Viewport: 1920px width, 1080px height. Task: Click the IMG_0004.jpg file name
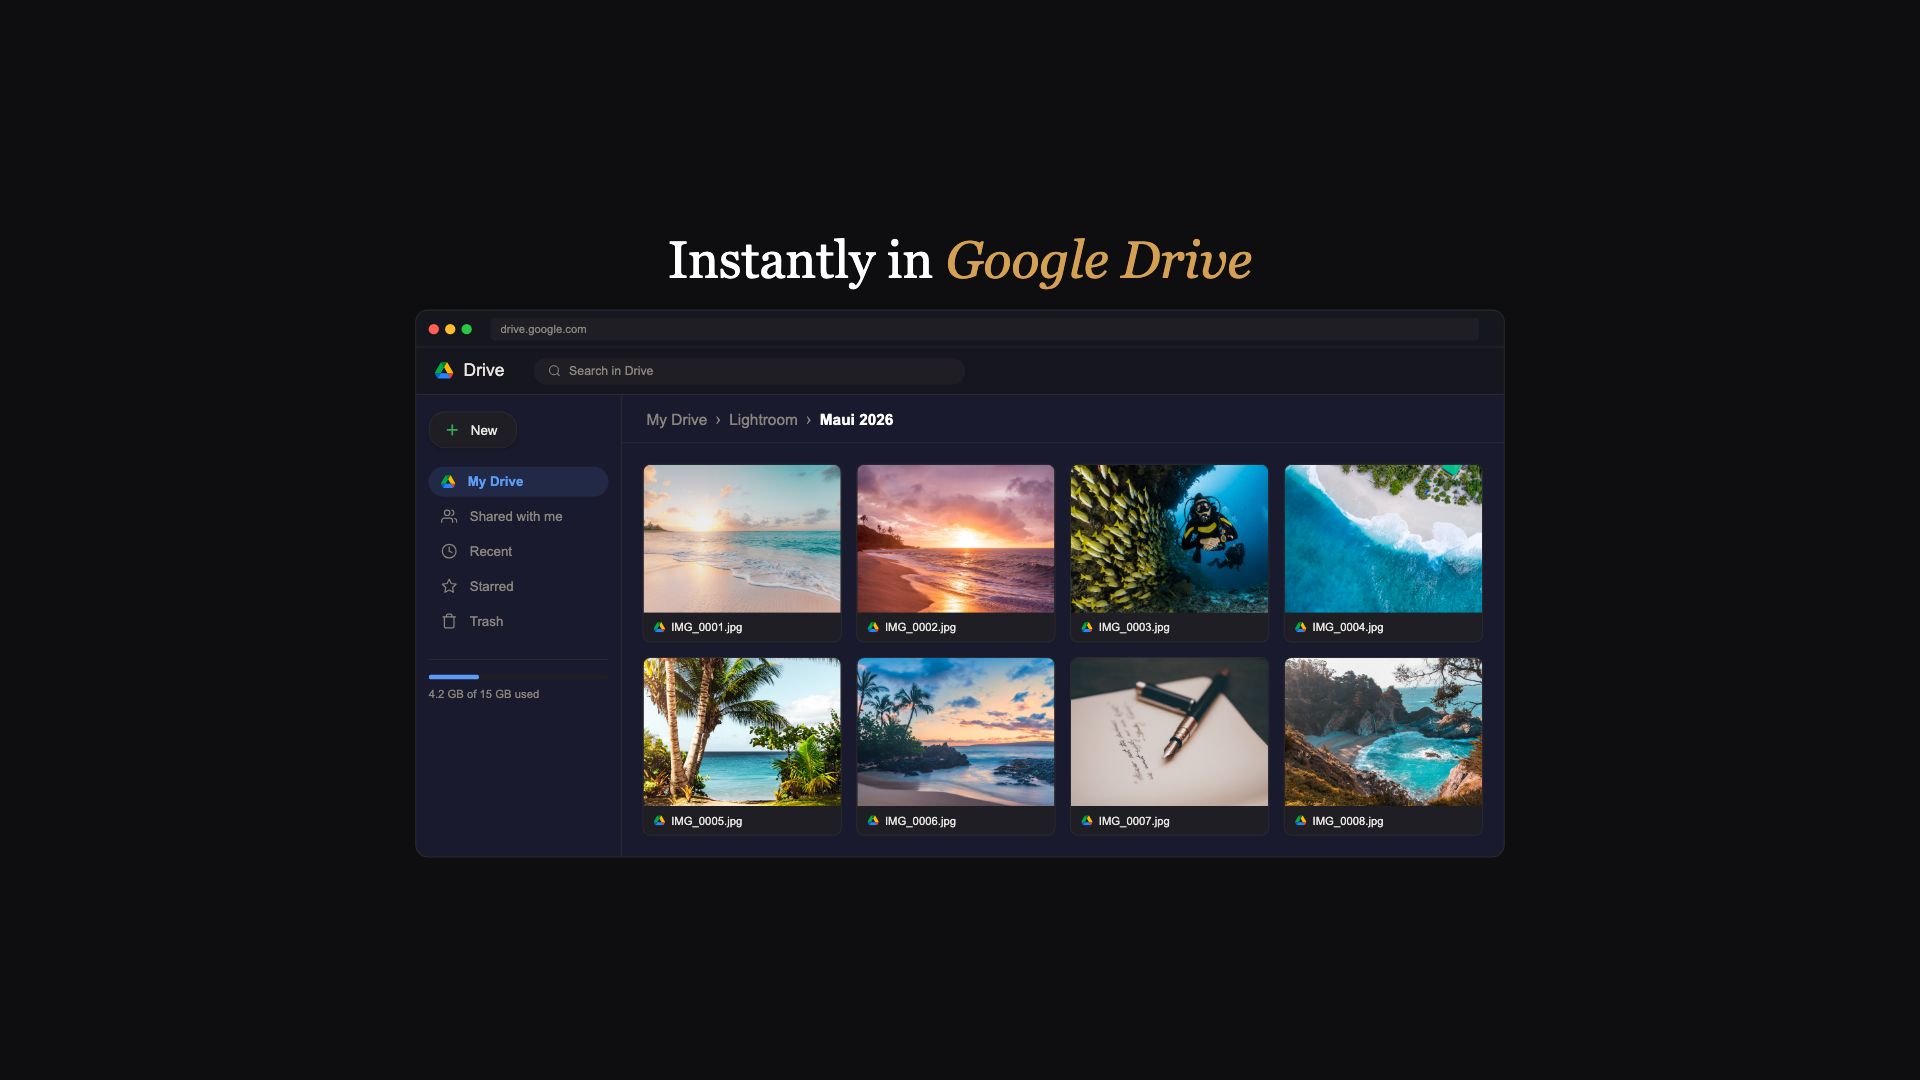tap(1348, 627)
